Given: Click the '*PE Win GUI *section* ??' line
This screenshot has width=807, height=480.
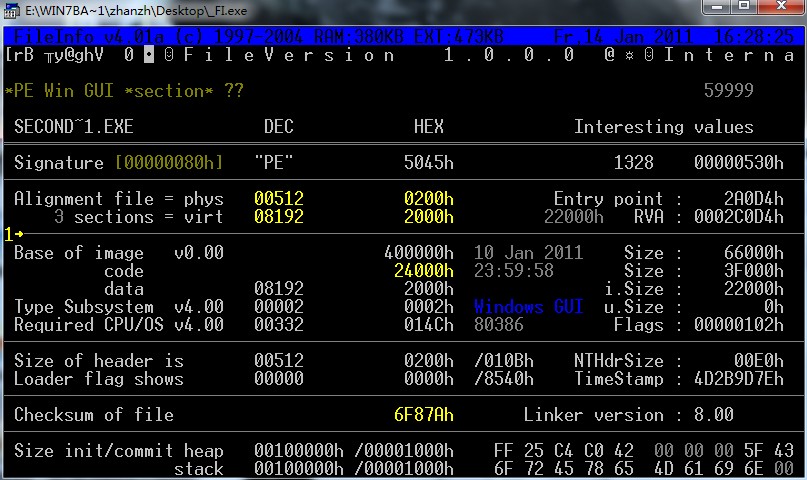Looking at the screenshot, I should coord(124,91).
